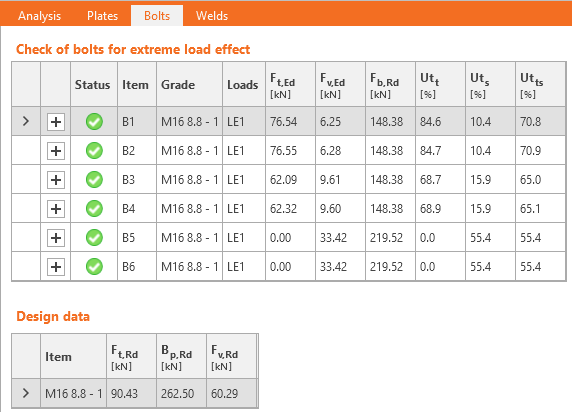Click green check status icon for B2
Viewport: 572px width, 412px height.
click(94, 151)
